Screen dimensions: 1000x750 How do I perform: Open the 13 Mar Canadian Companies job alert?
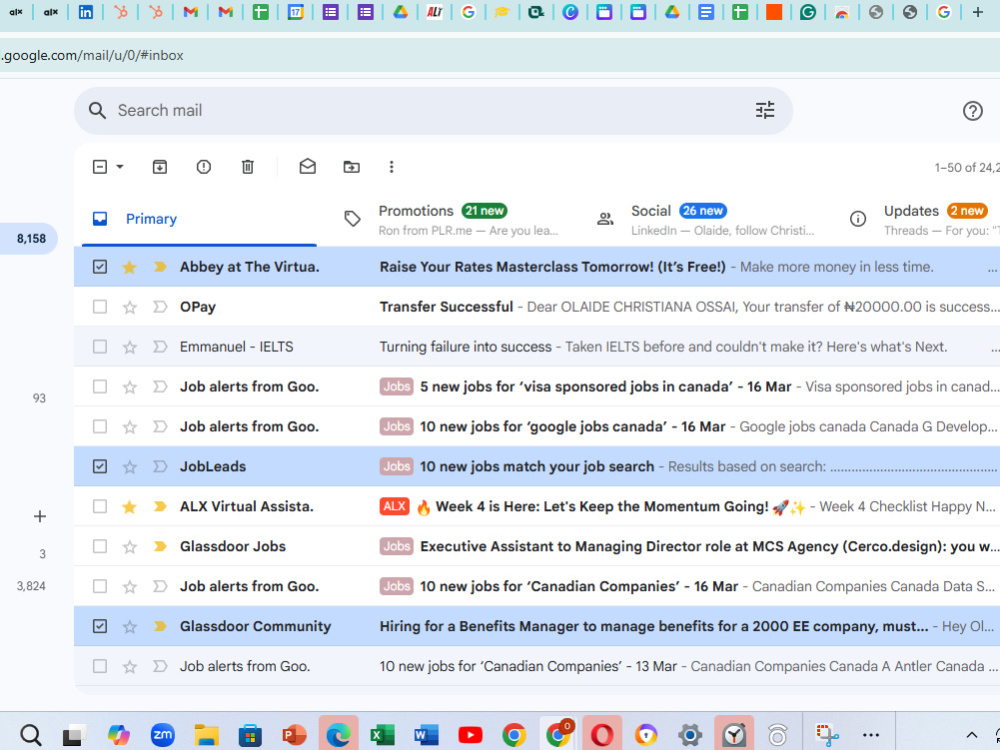pos(536,666)
